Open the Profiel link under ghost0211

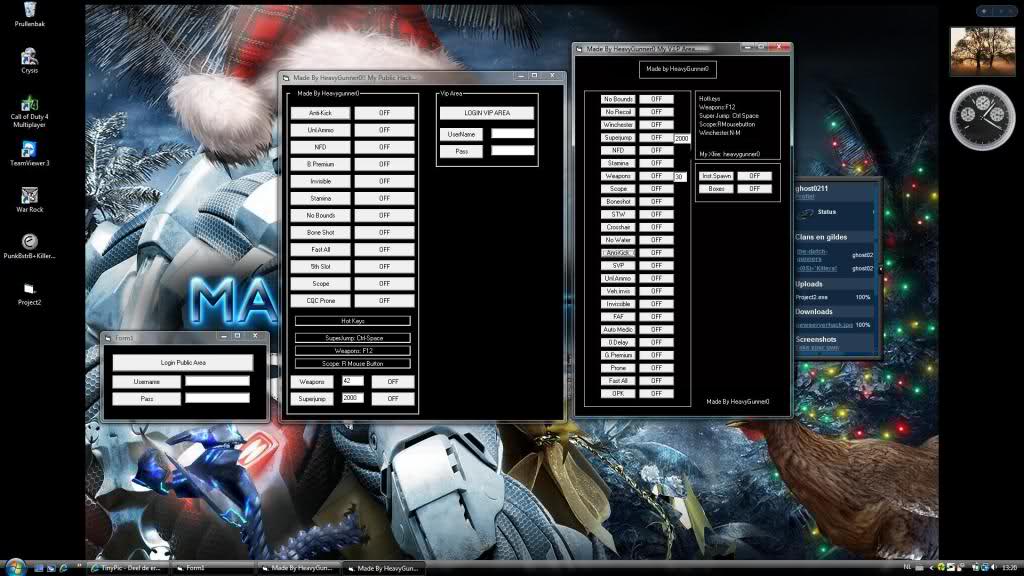pos(805,197)
